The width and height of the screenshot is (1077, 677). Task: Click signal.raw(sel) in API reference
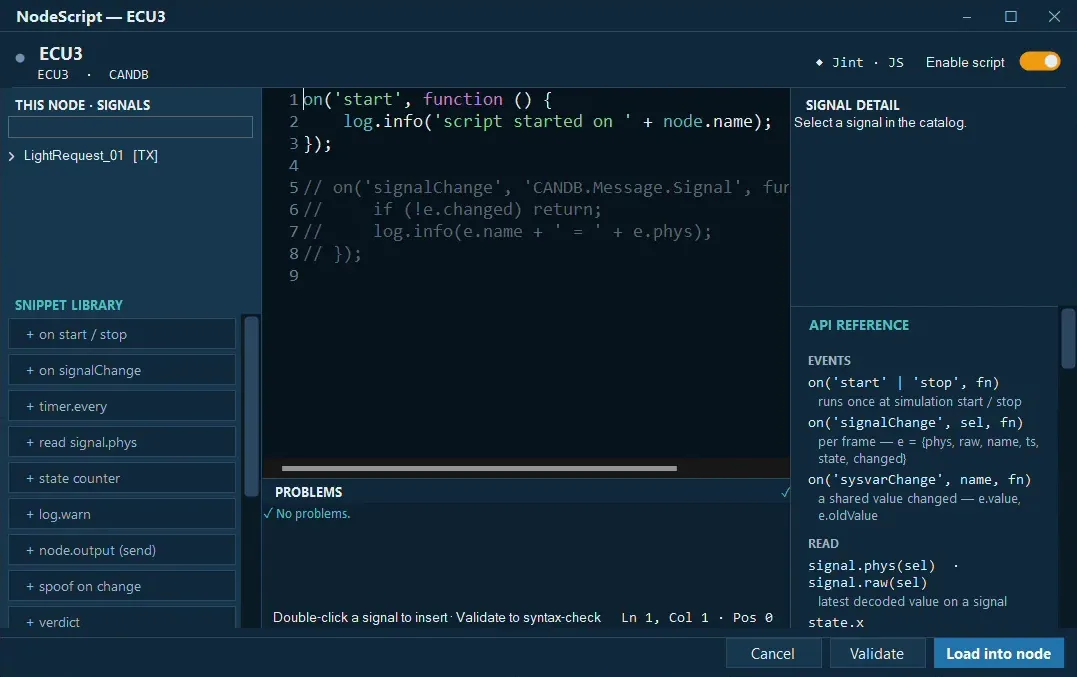tap(868, 582)
